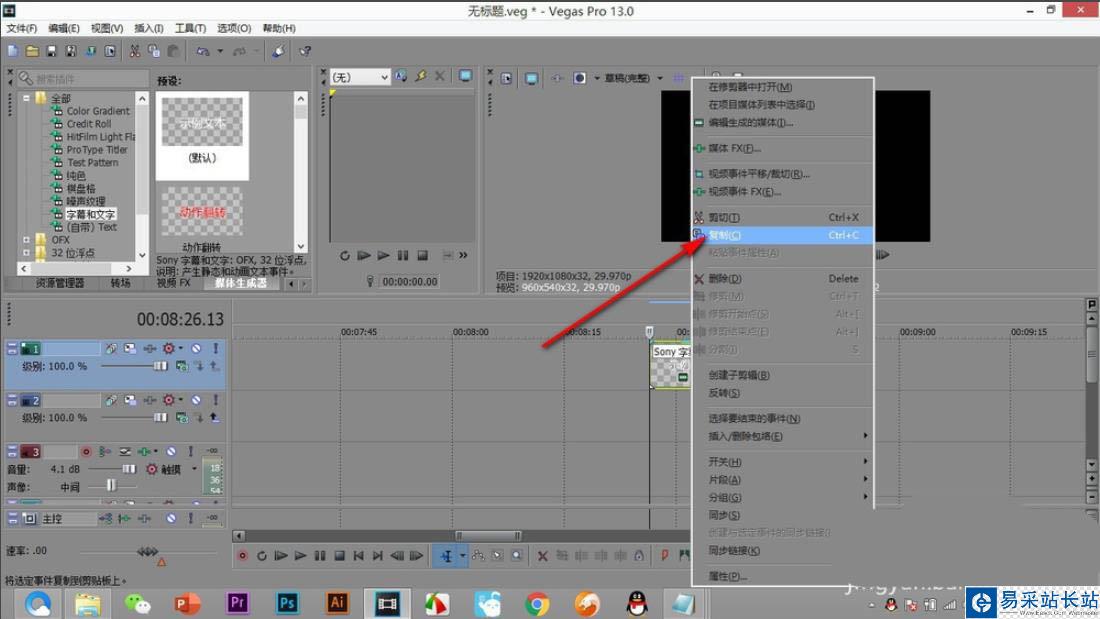This screenshot has width=1100, height=619.
Task: Click Compositing Mode icon on track 1
Action: tap(182, 366)
